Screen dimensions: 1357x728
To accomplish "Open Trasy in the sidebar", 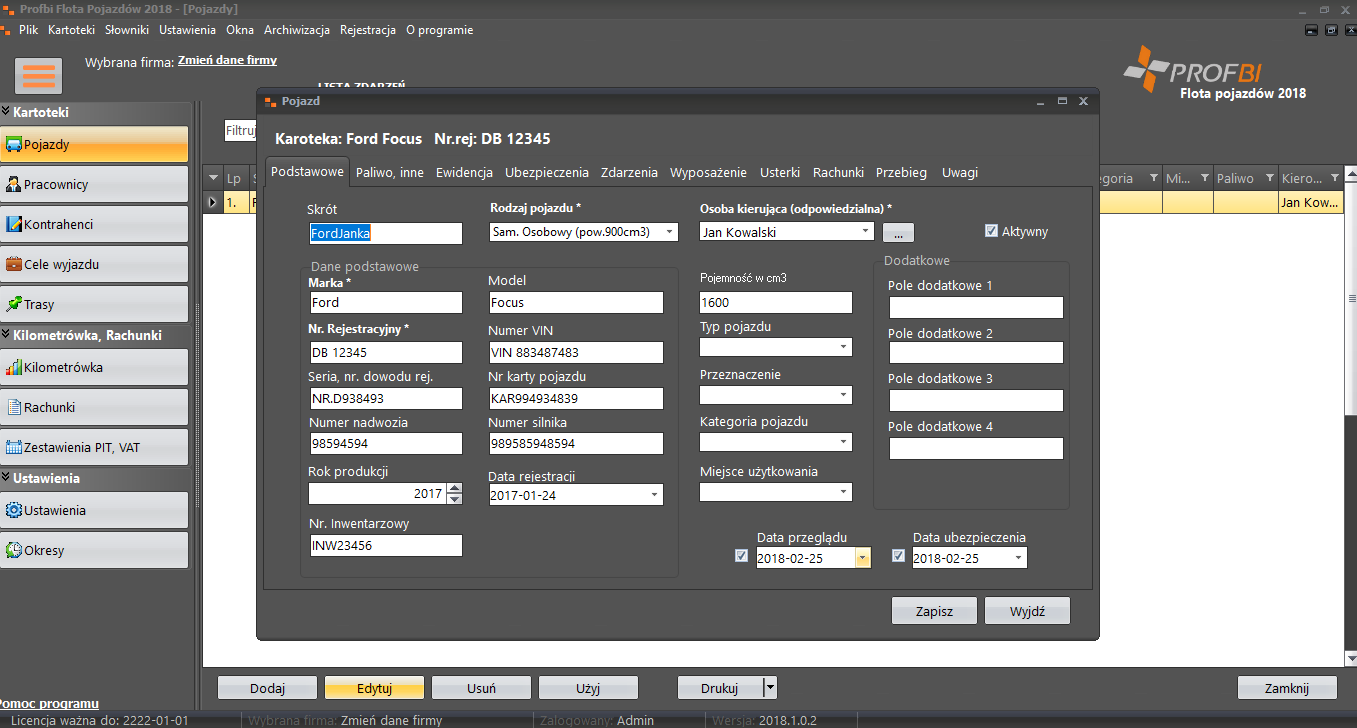I will click(94, 304).
